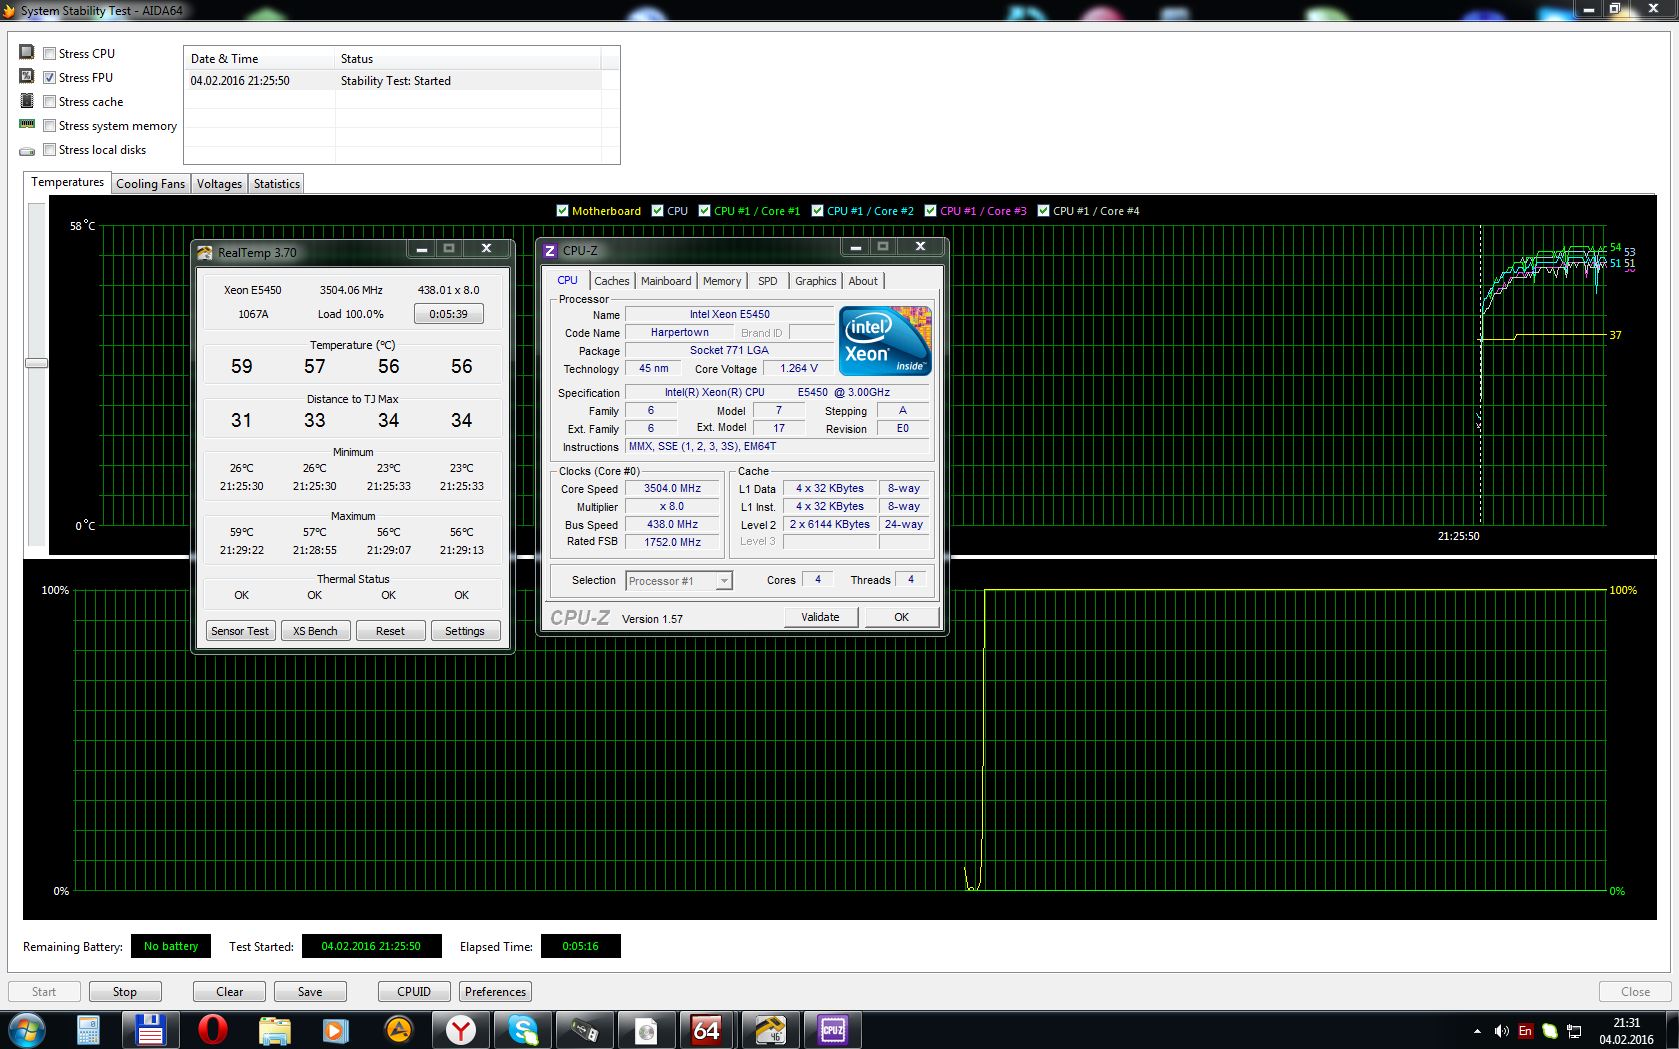
Task: Stop the AIDA64 stability test
Action: pos(125,992)
